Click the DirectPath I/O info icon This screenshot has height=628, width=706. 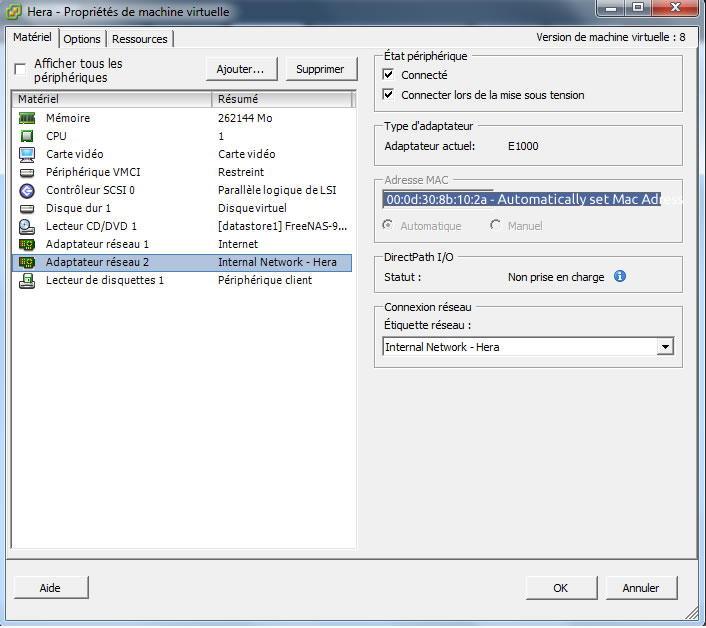620,276
